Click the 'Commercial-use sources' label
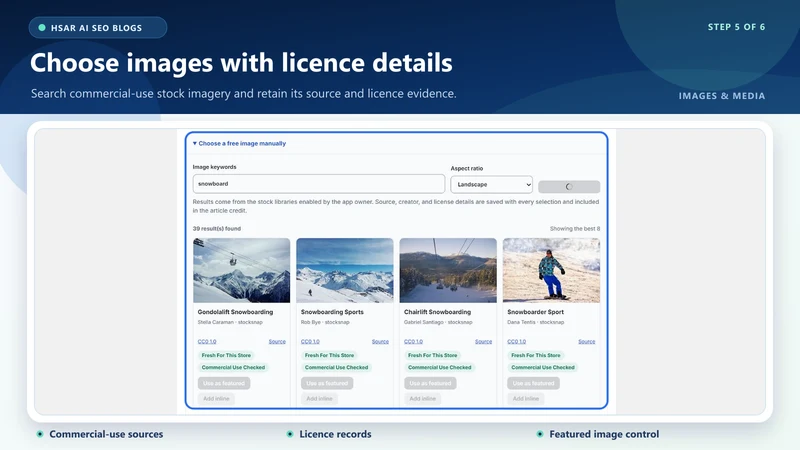 tap(106, 434)
